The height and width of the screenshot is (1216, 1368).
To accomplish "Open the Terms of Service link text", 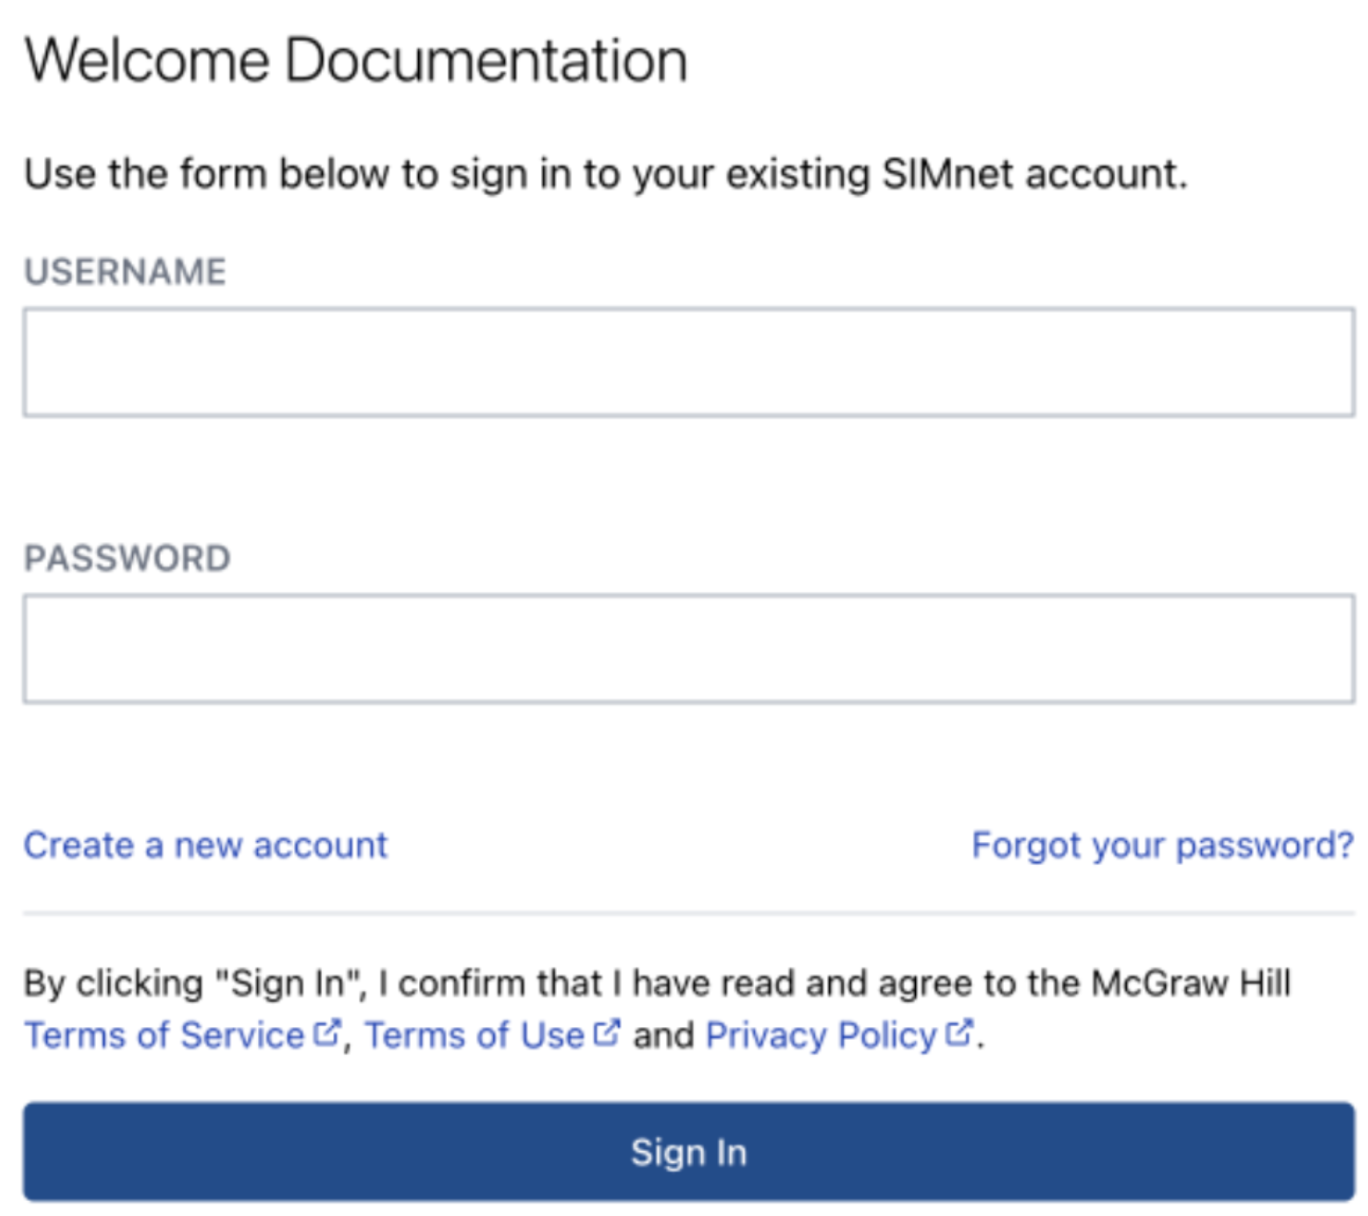I will click(x=164, y=1036).
